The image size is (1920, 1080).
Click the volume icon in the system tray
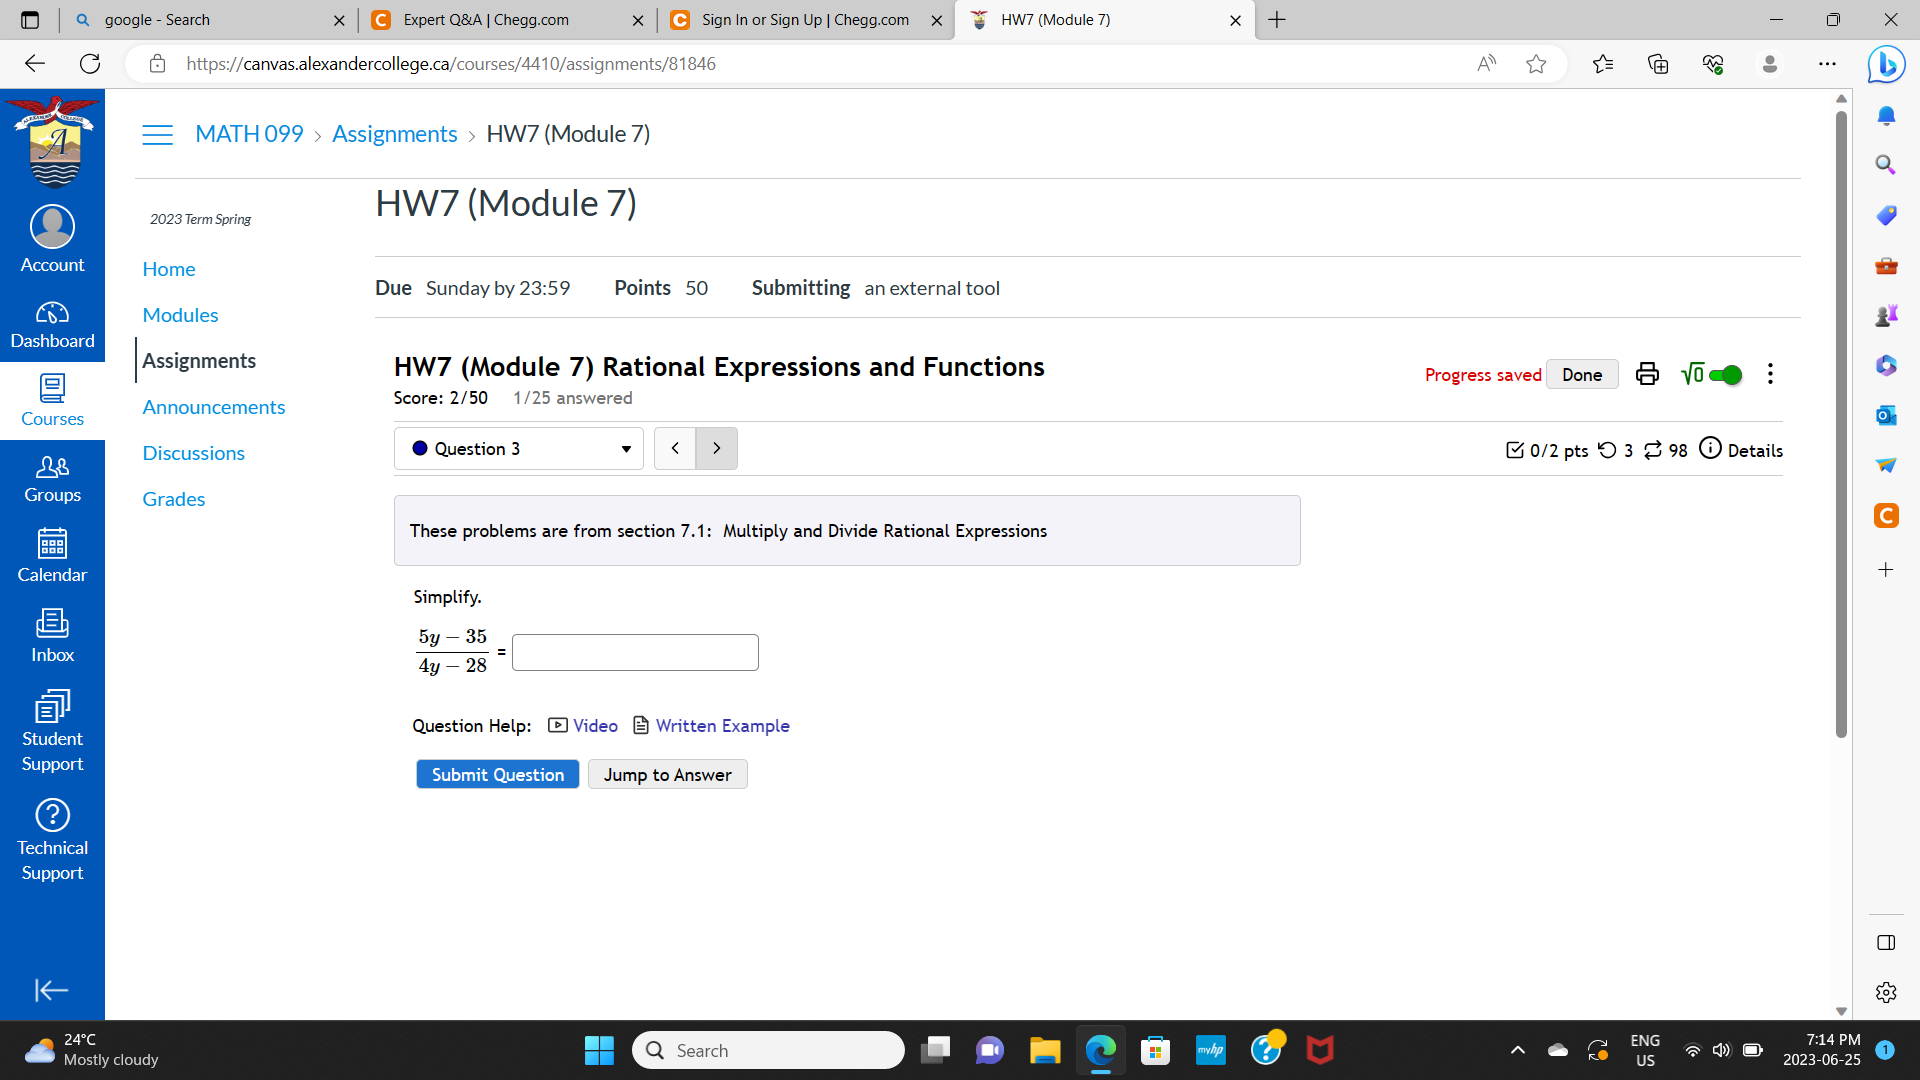[x=1722, y=1050]
